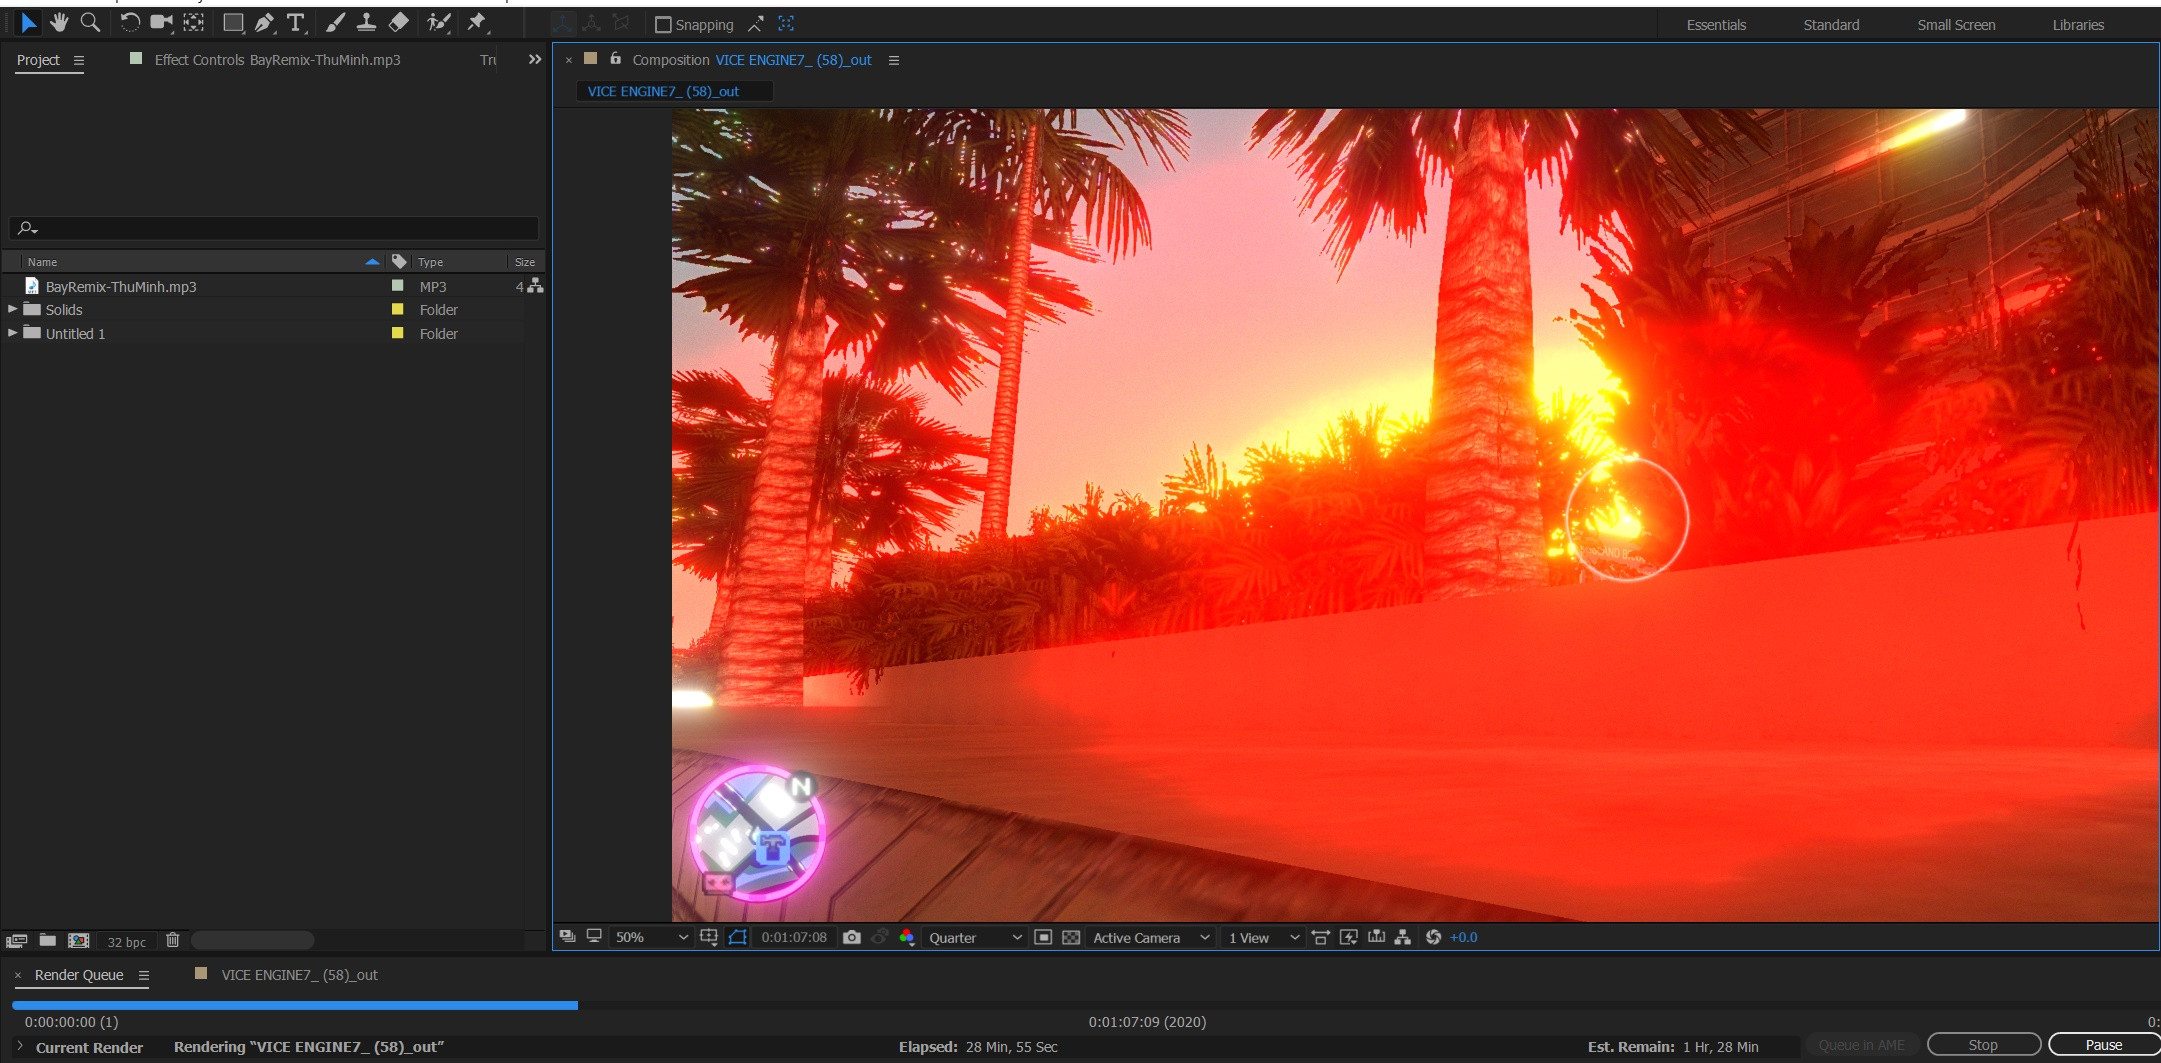Select the Clone Stamp tool
The height and width of the screenshot is (1063, 2161).
coord(366,22)
